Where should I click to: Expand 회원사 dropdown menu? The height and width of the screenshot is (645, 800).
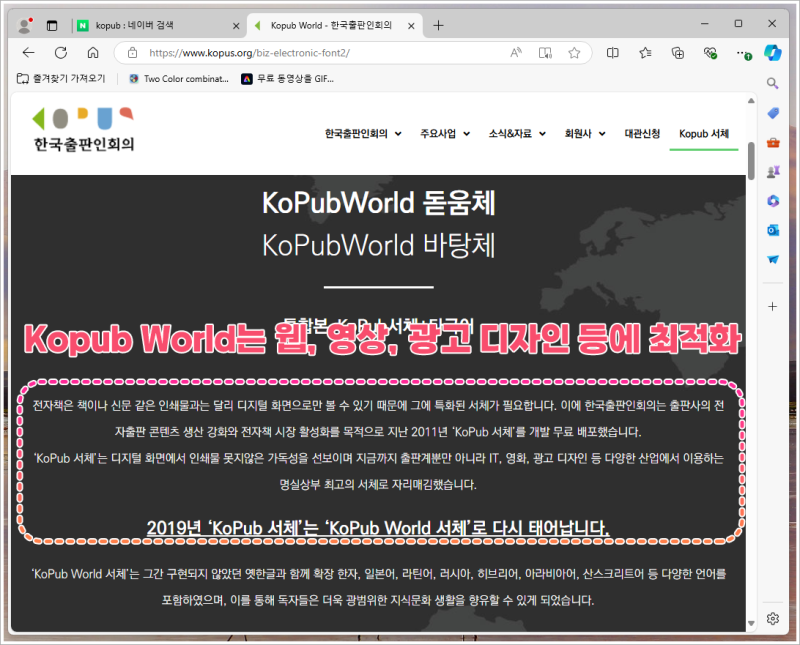(x=585, y=134)
